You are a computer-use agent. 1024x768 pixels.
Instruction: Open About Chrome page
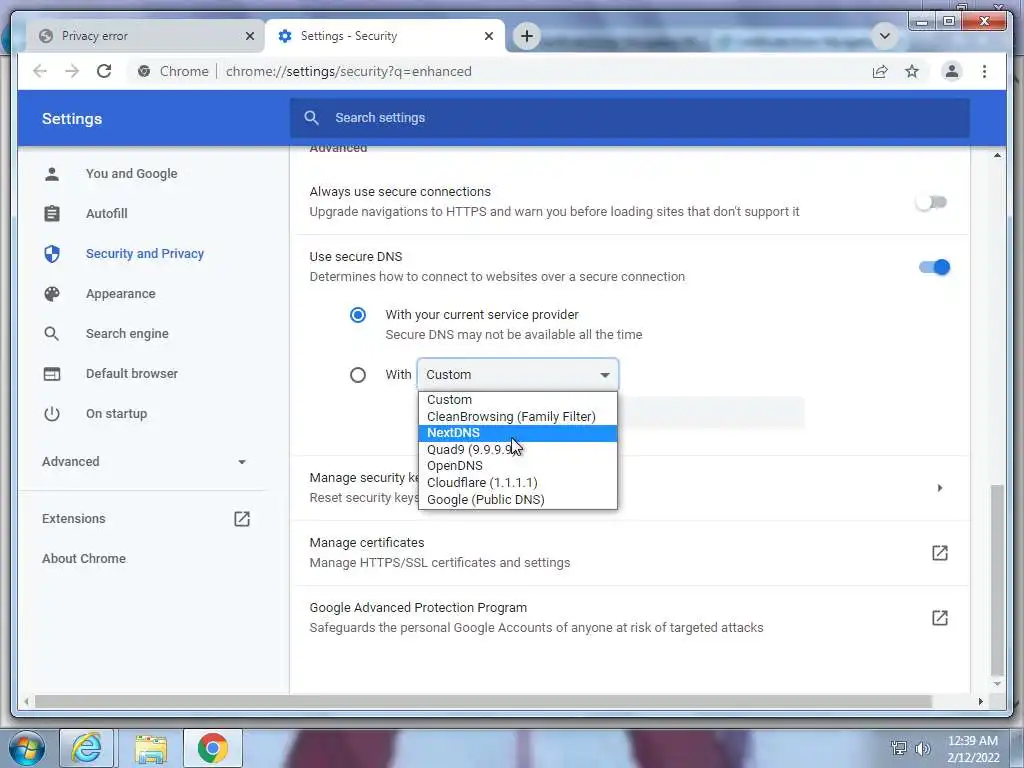coord(84,558)
